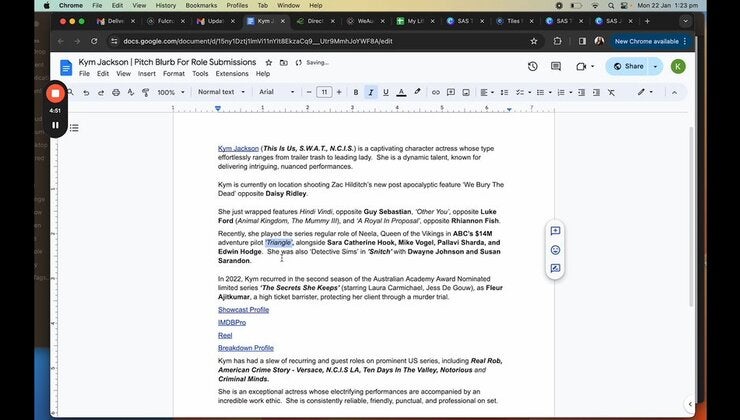Viewport: 740px width, 420px height.
Task: Bookmark this page star in address bar
Action: pos(534,42)
